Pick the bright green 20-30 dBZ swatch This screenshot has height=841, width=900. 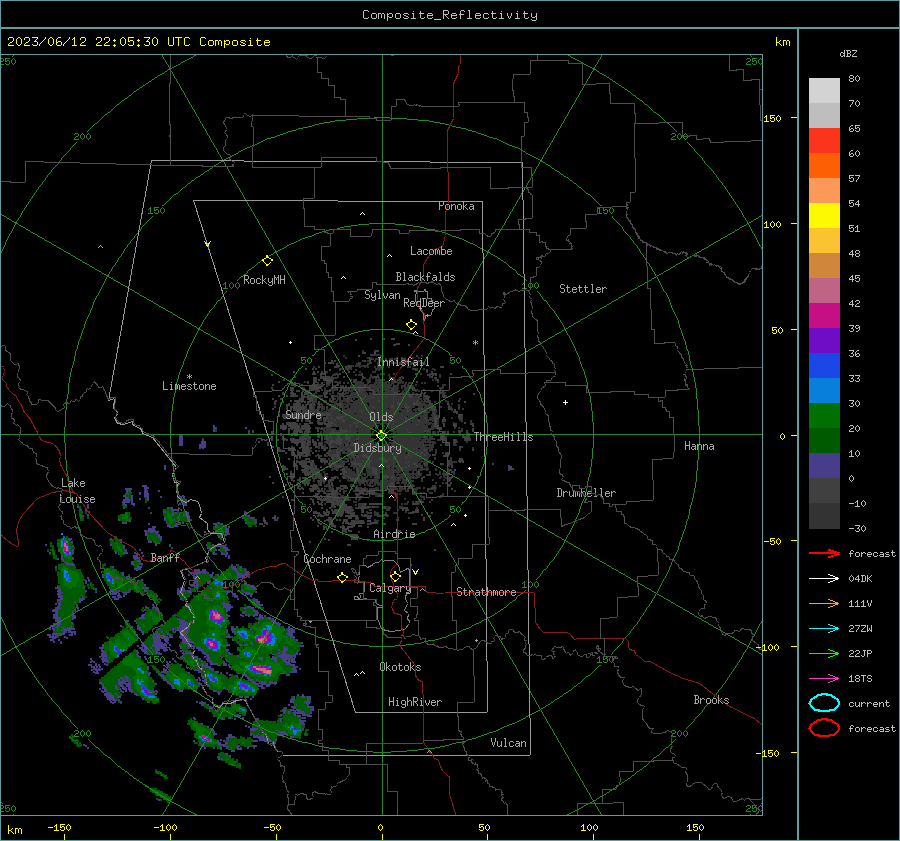point(824,416)
